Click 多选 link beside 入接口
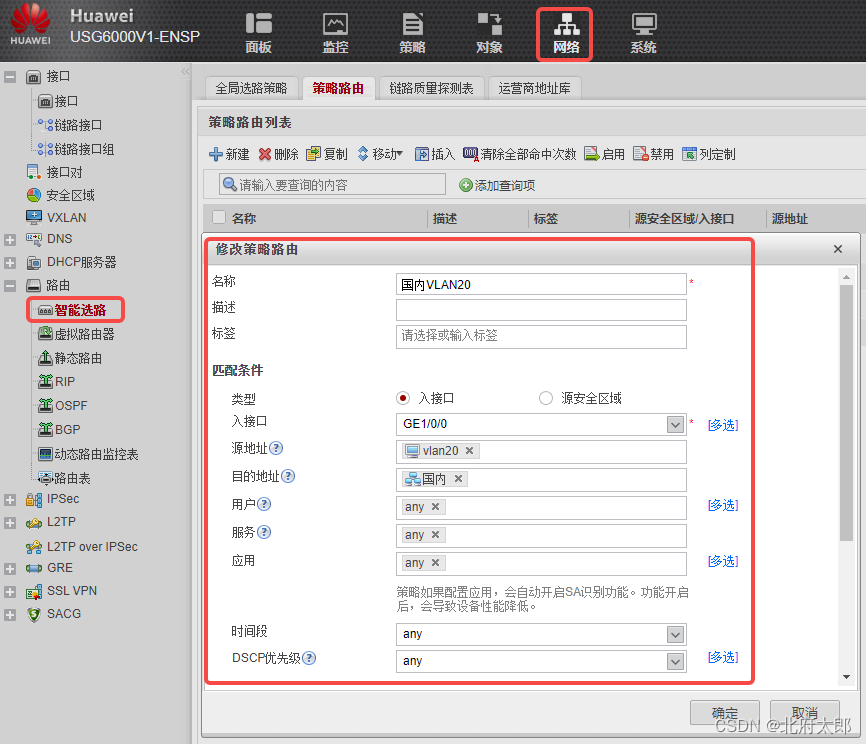The image size is (866, 744). tap(723, 425)
